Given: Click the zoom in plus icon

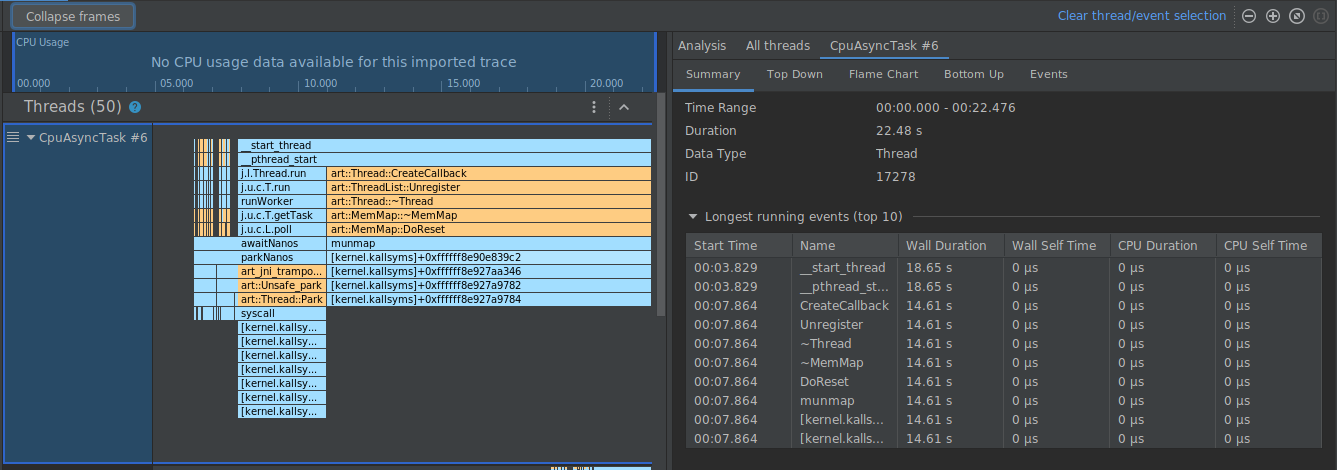Looking at the screenshot, I should click(1273, 16).
